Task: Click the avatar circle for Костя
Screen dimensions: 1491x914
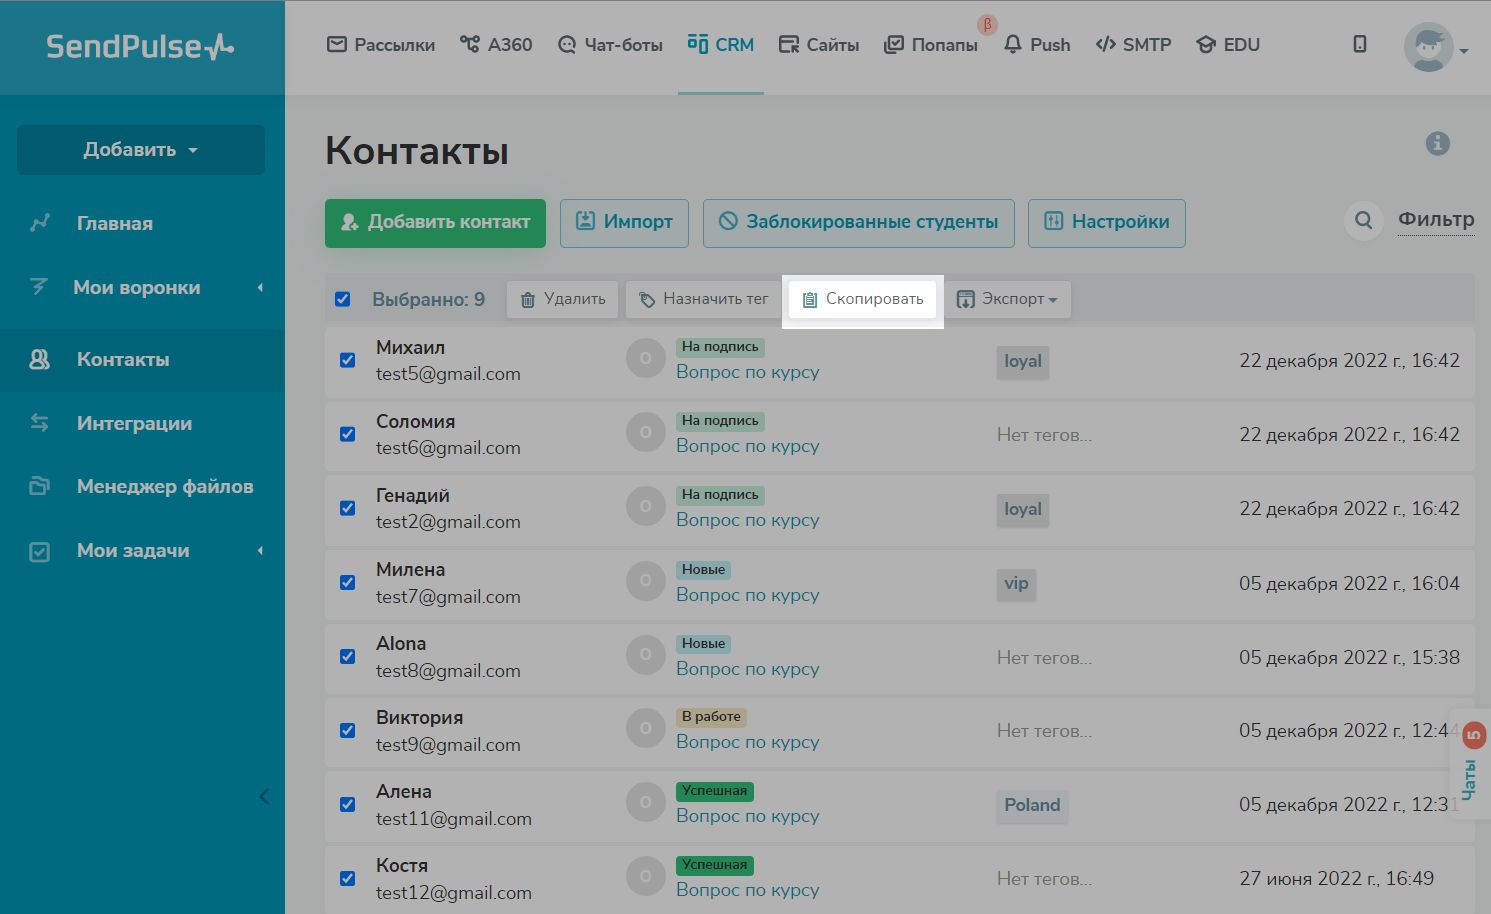Action: point(646,876)
